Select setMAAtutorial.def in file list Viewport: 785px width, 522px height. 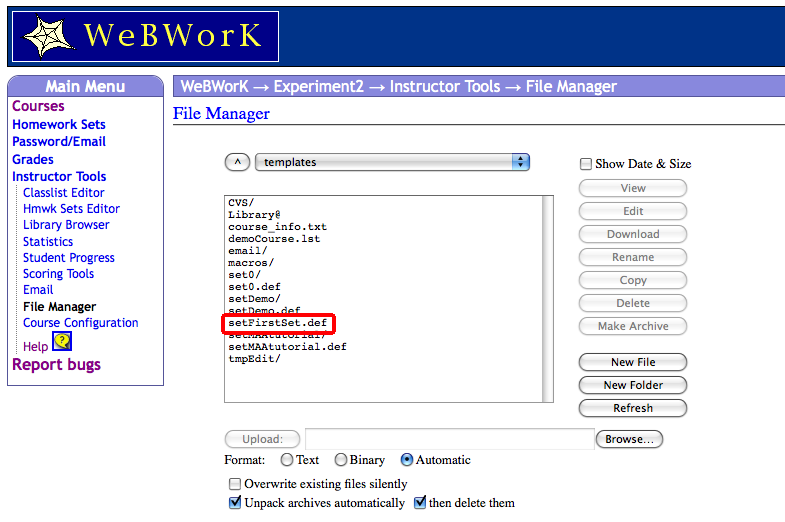tap(287, 347)
